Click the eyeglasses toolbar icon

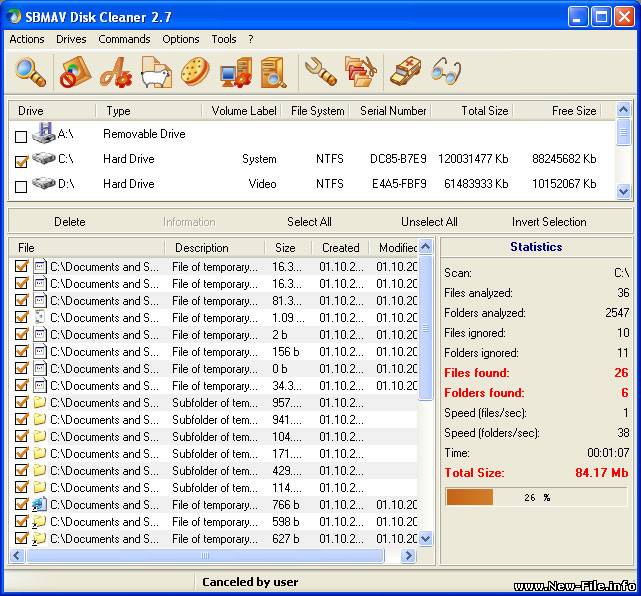tap(446, 72)
